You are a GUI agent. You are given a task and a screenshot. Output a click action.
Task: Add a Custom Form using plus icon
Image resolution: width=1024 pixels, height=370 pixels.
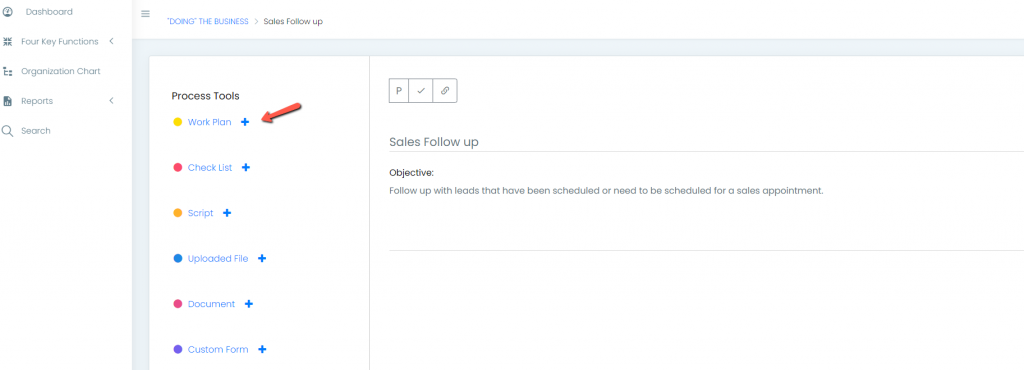click(x=262, y=349)
